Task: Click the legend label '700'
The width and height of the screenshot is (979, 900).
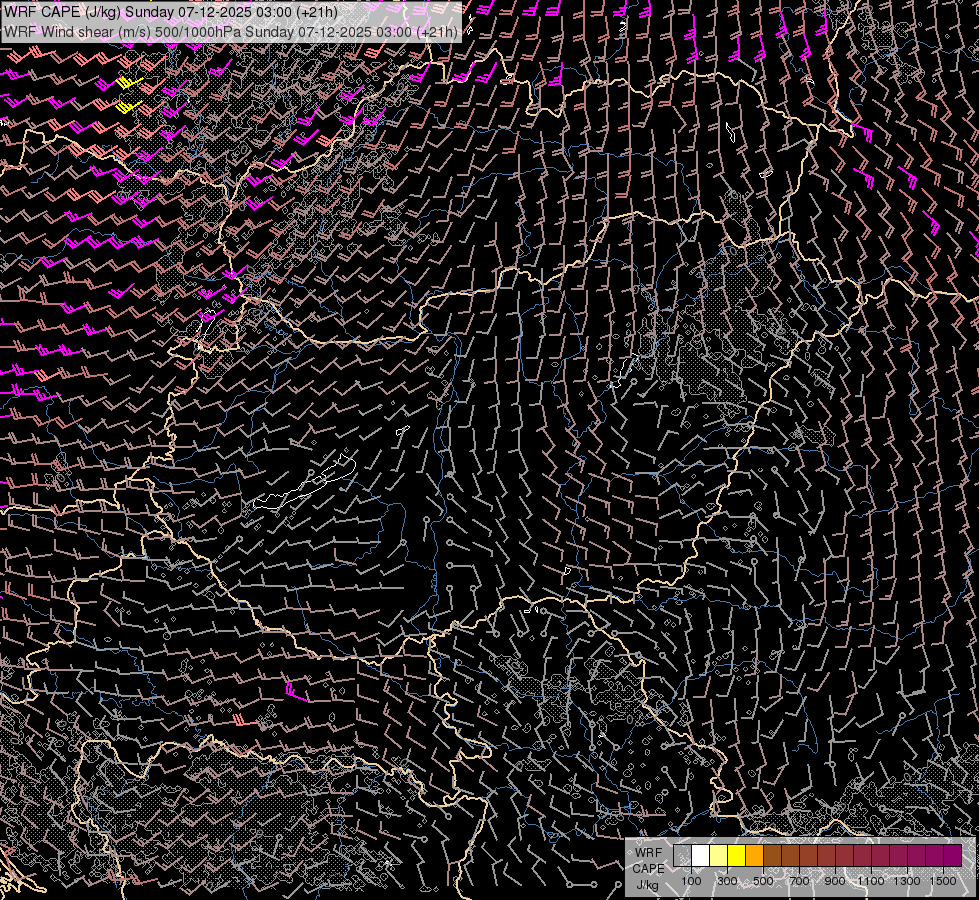Action: 799,881
